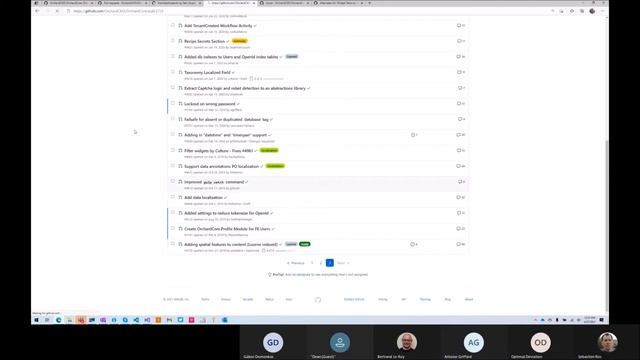Click comments icon on Recipe Secrets Section row
640x360 pixels.
(x=461, y=41)
